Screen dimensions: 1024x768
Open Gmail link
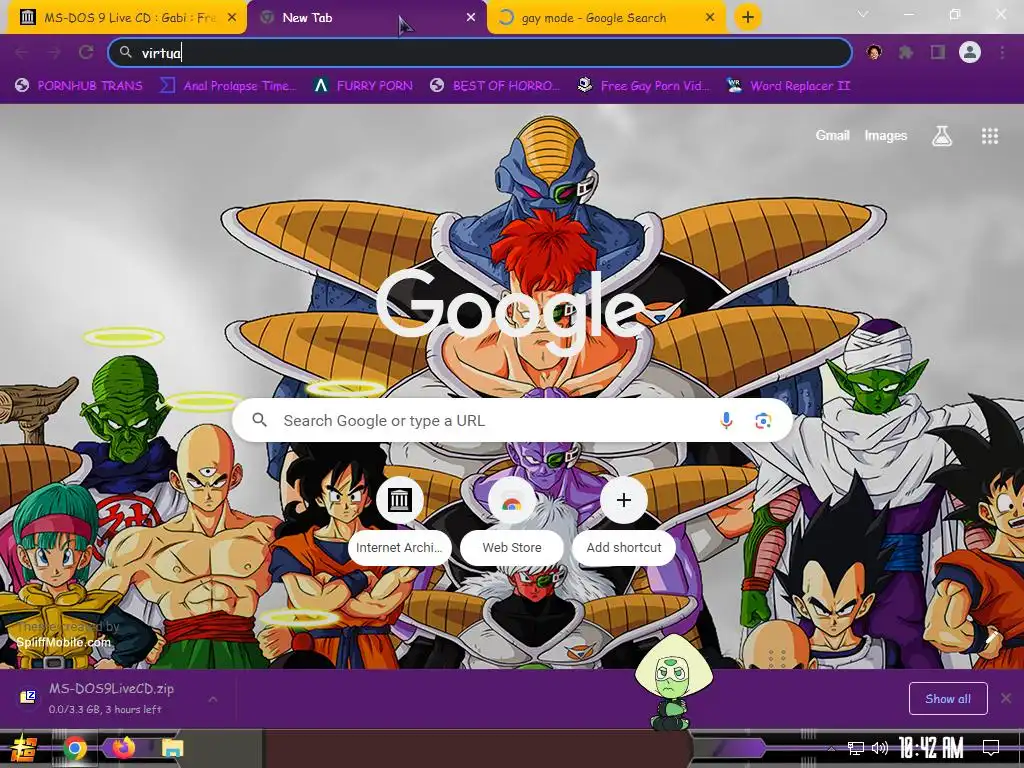833,135
